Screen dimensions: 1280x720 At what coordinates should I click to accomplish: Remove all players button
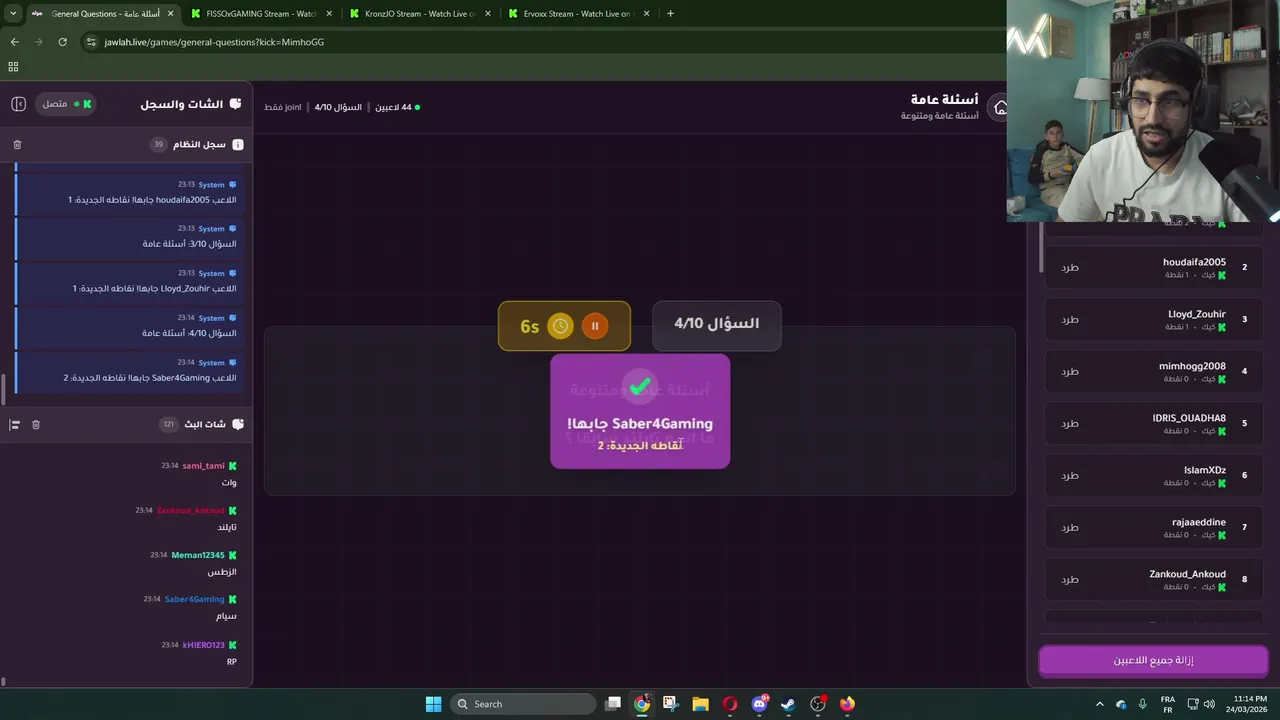point(1153,661)
